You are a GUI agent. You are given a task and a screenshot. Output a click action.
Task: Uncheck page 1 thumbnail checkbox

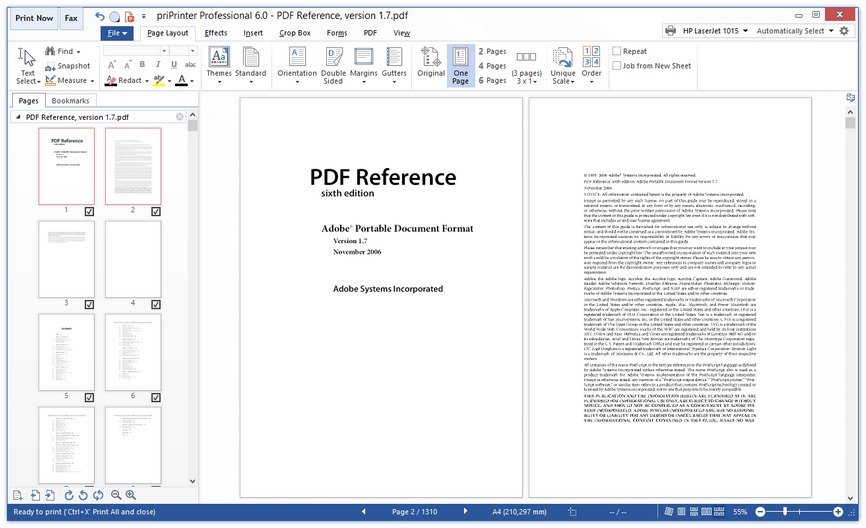point(89,212)
